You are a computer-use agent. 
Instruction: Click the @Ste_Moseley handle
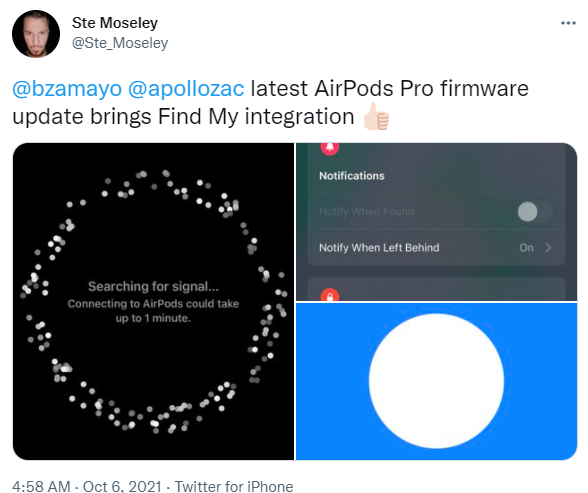click(x=120, y=43)
